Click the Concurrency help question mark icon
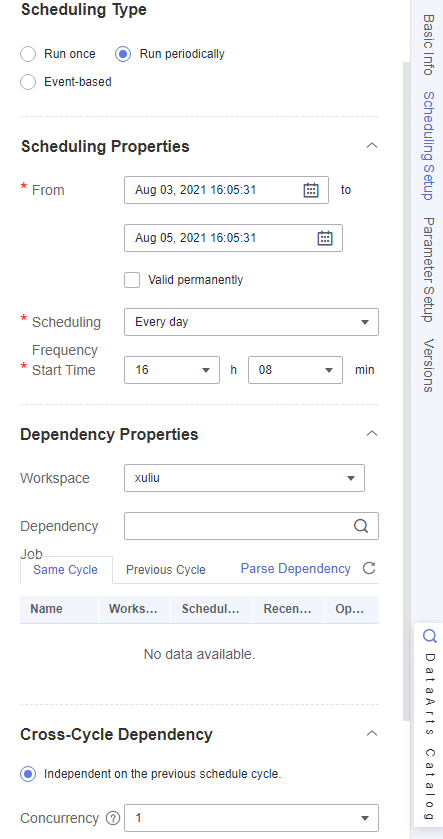443x839 pixels. (x=112, y=818)
